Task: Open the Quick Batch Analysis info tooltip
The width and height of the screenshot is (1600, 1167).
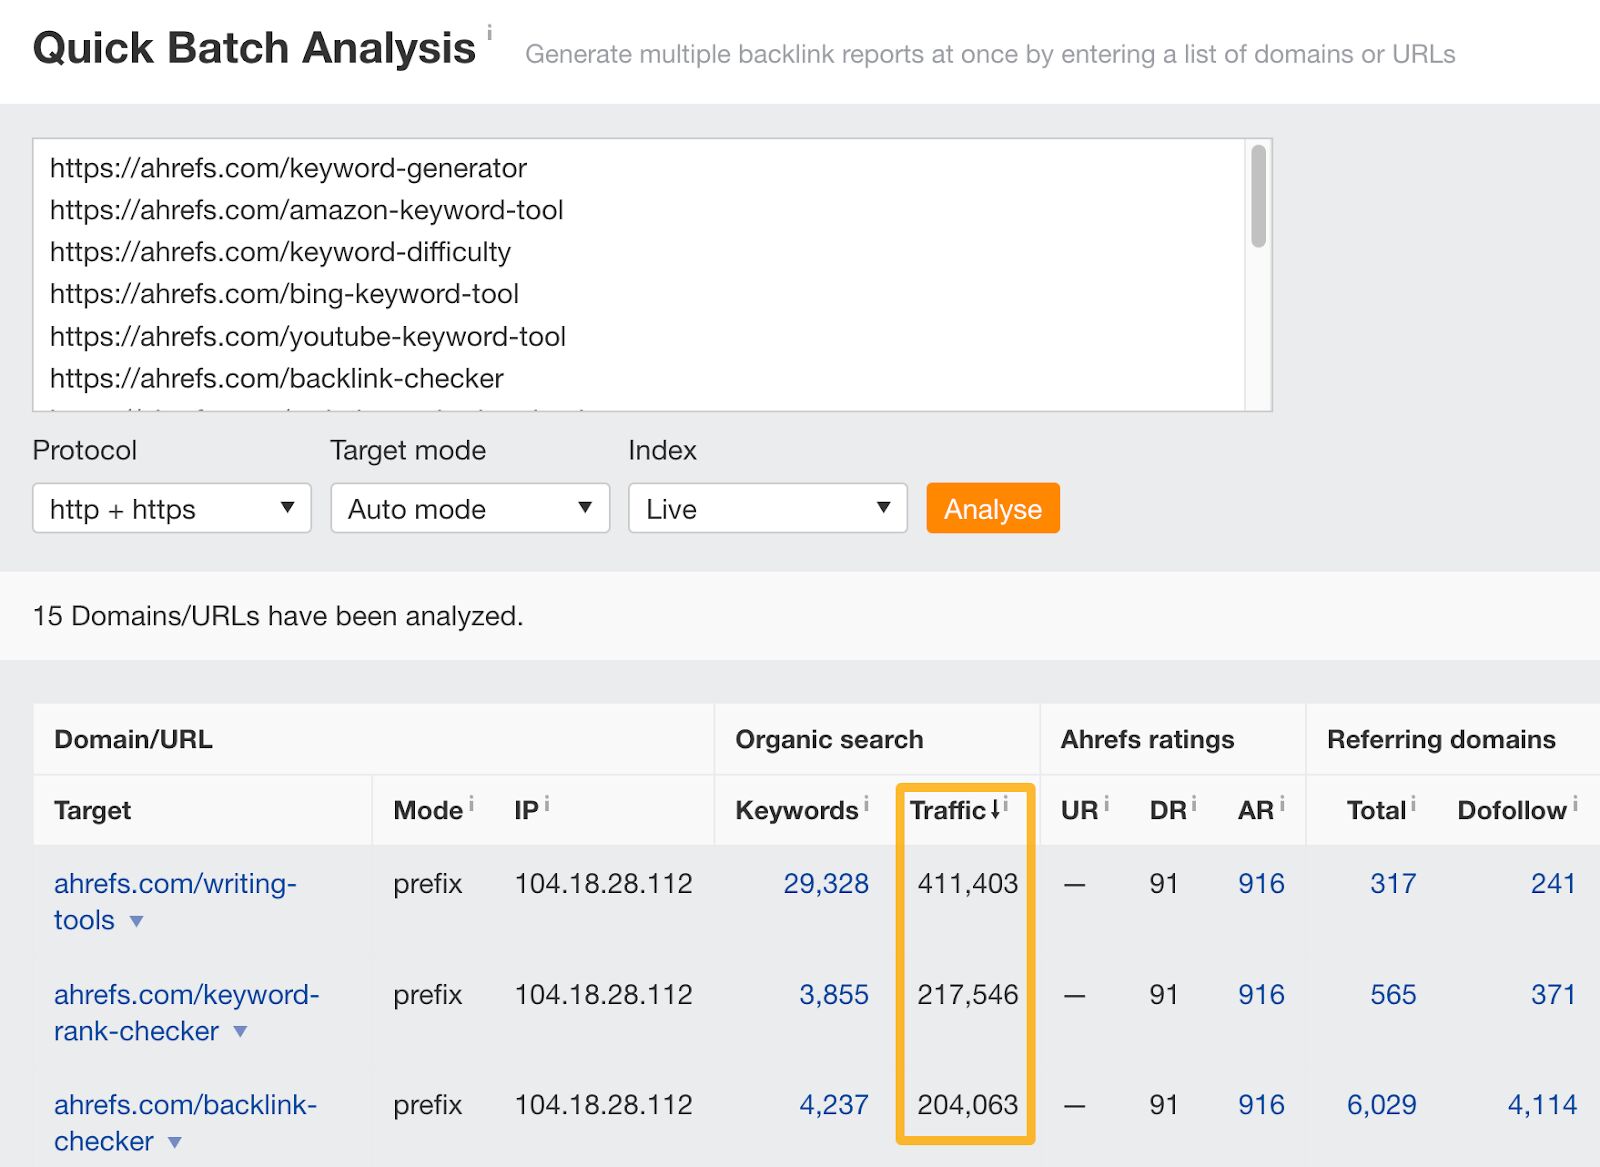Action: [x=489, y=30]
